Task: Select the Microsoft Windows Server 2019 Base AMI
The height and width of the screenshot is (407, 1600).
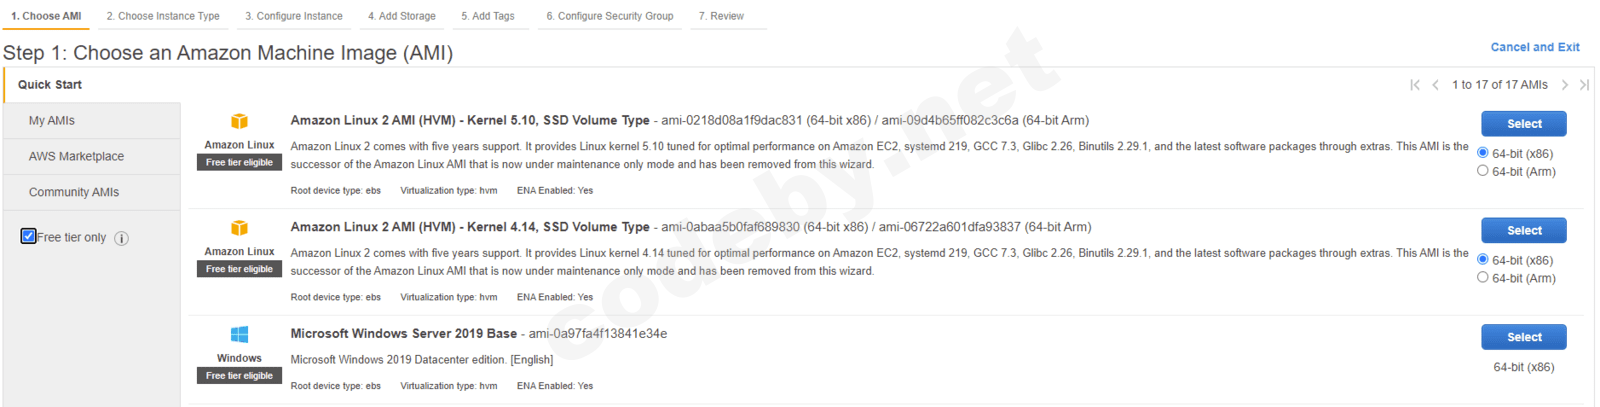Action: 1523,337
